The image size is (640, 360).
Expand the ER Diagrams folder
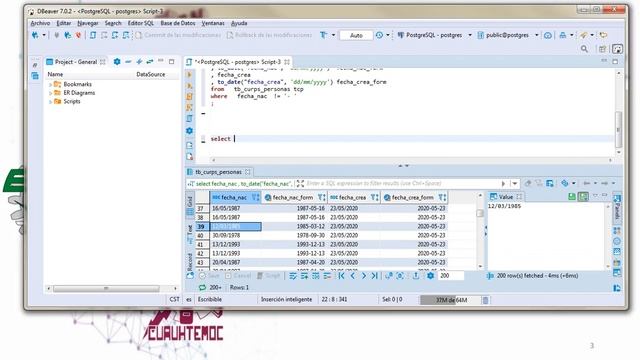click(50, 93)
